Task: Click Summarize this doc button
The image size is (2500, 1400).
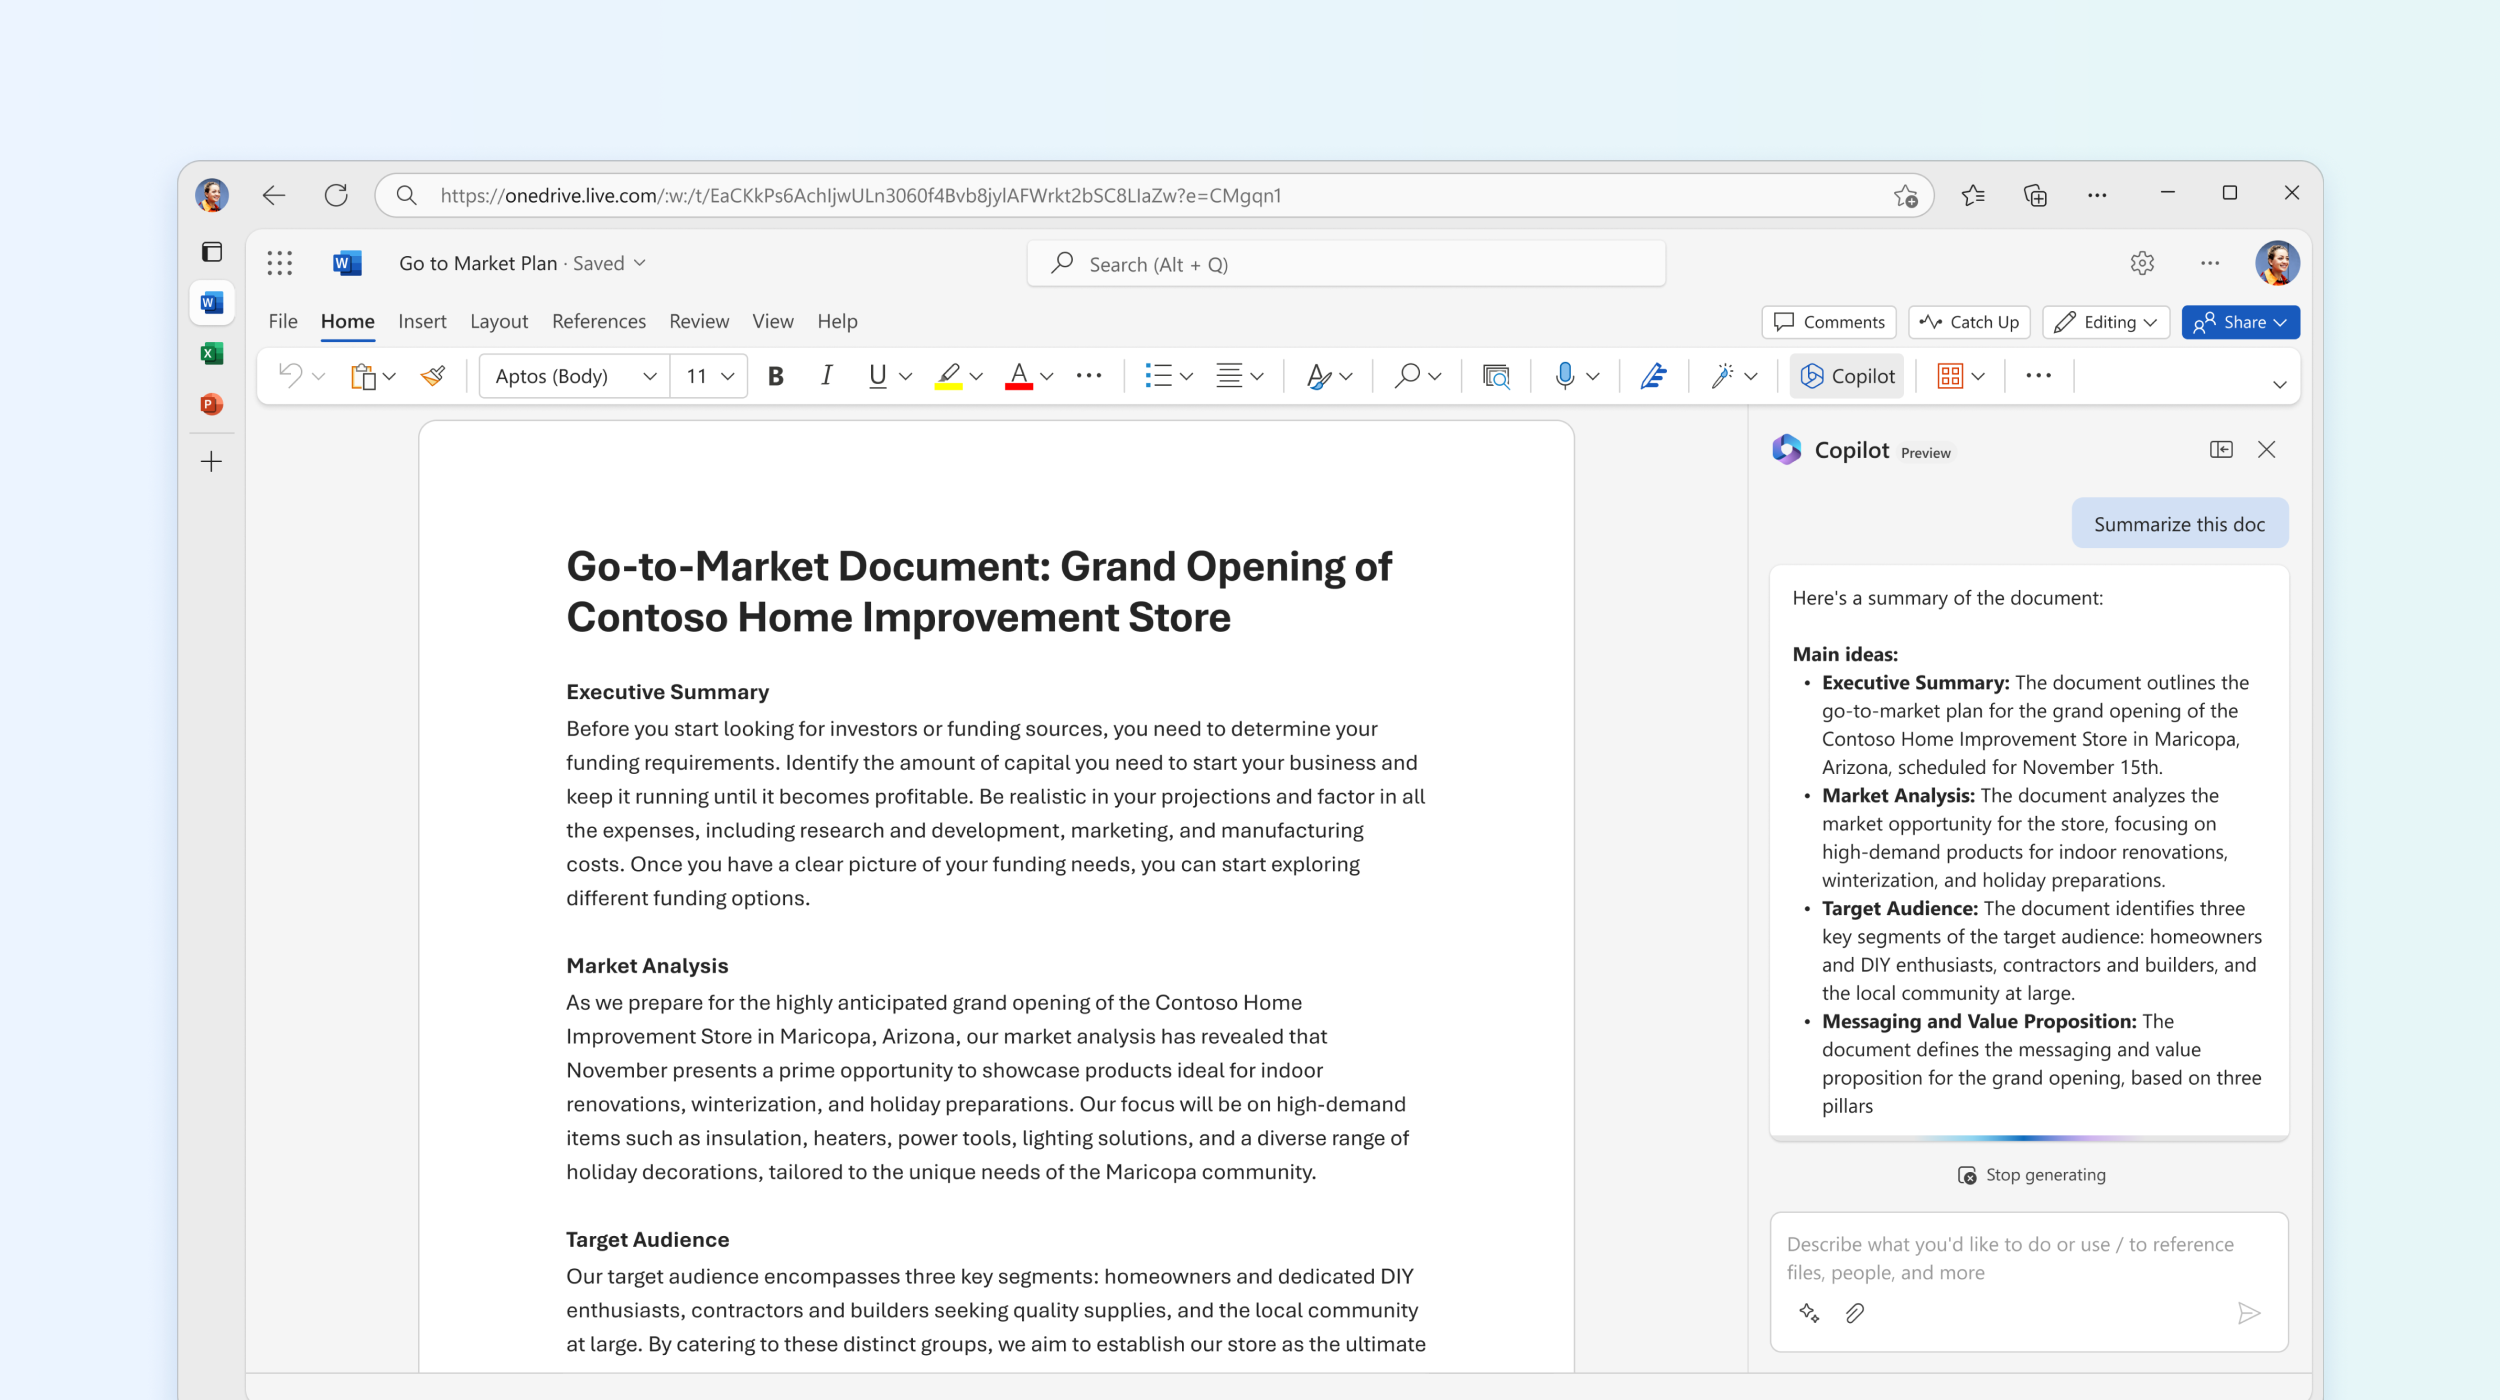Action: coord(2179,524)
